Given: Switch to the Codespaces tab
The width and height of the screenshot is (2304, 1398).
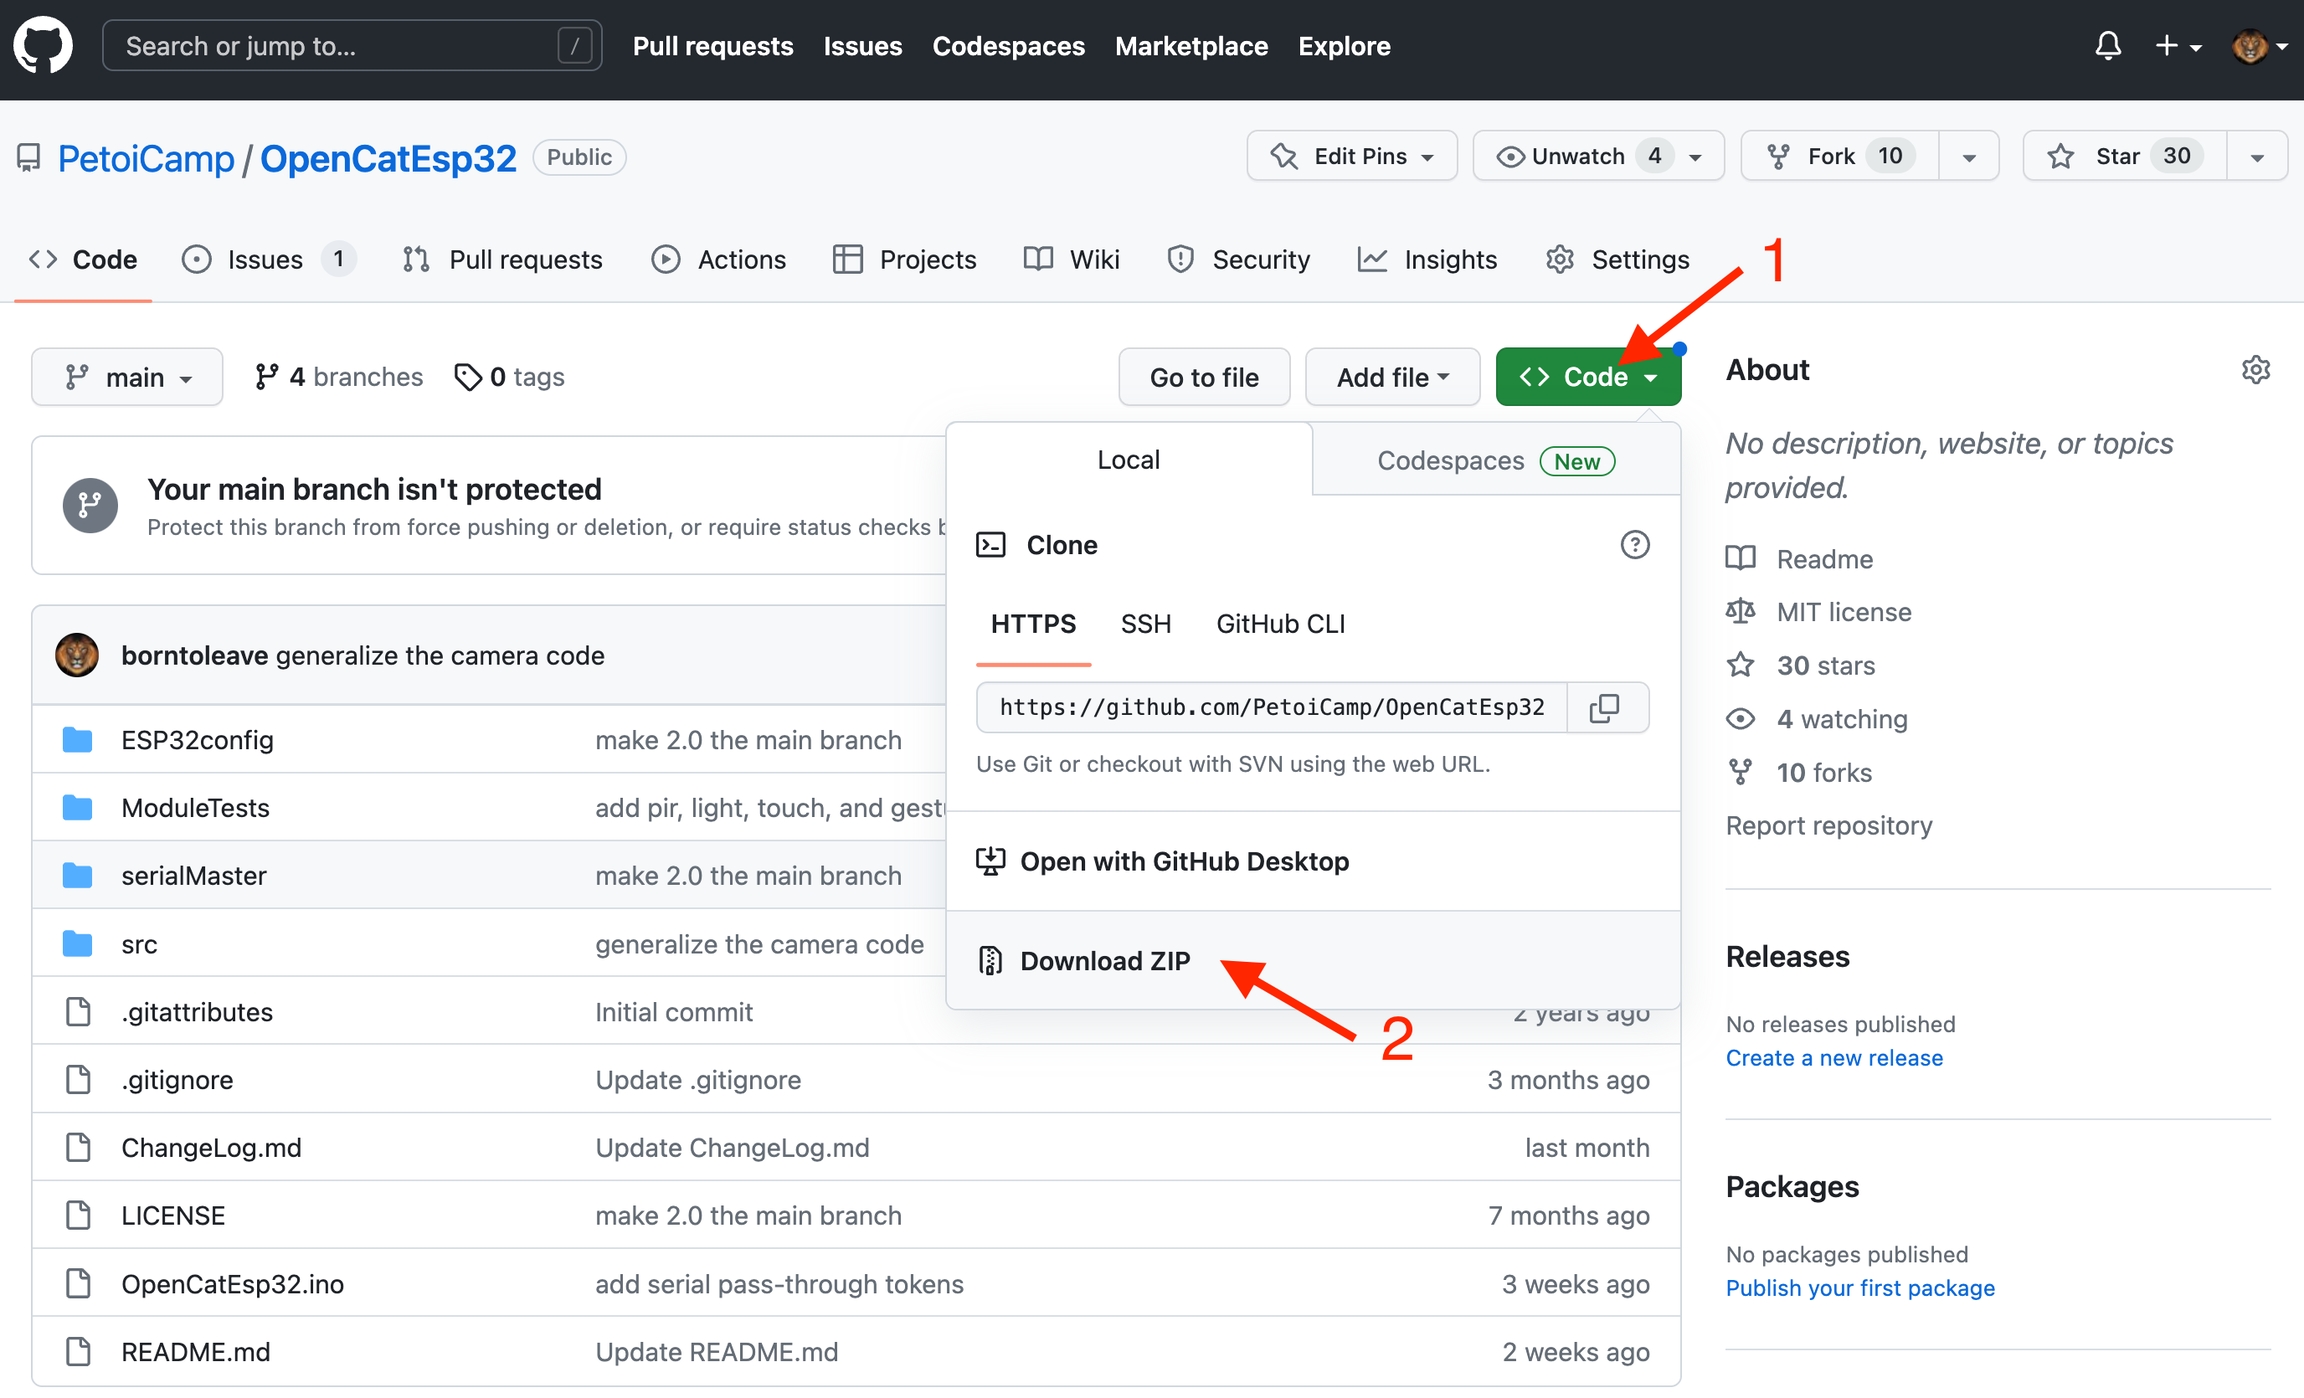Looking at the screenshot, I should pos(1494,461).
